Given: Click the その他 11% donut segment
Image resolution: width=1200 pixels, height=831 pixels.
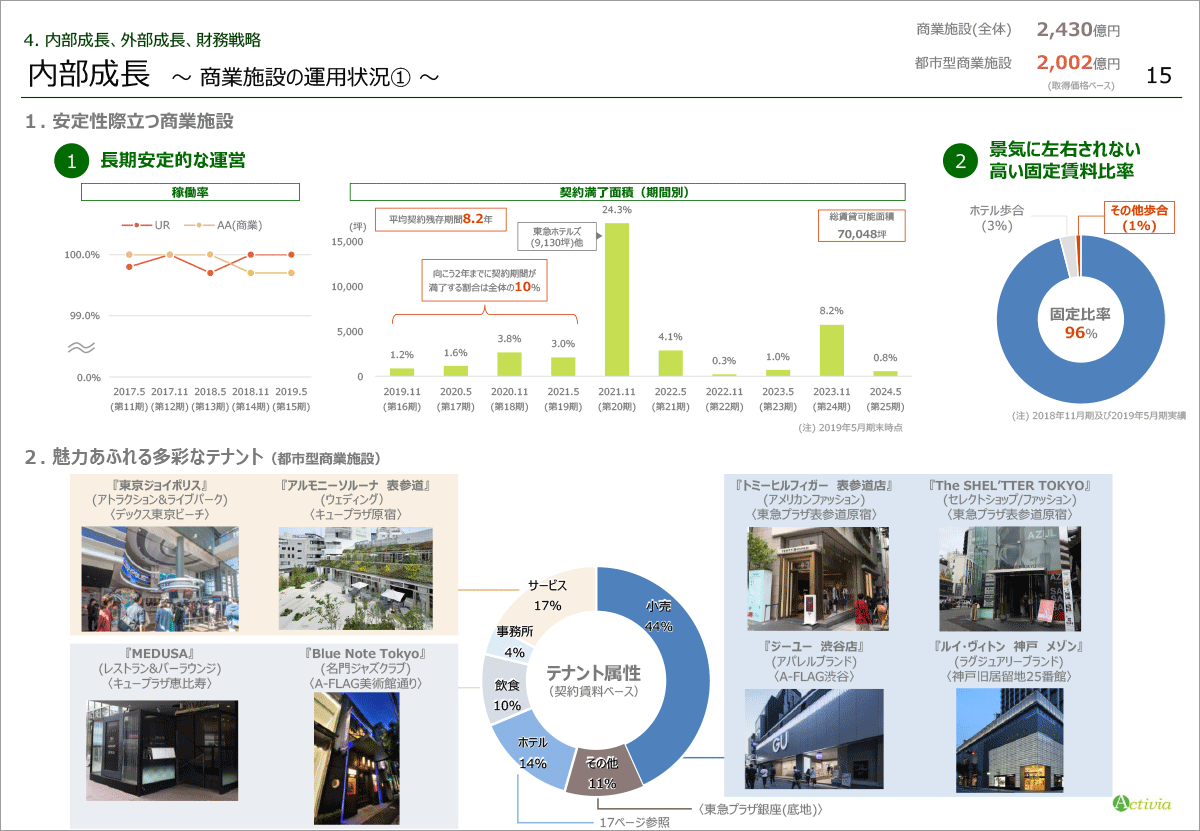Looking at the screenshot, I should click(x=601, y=772).
